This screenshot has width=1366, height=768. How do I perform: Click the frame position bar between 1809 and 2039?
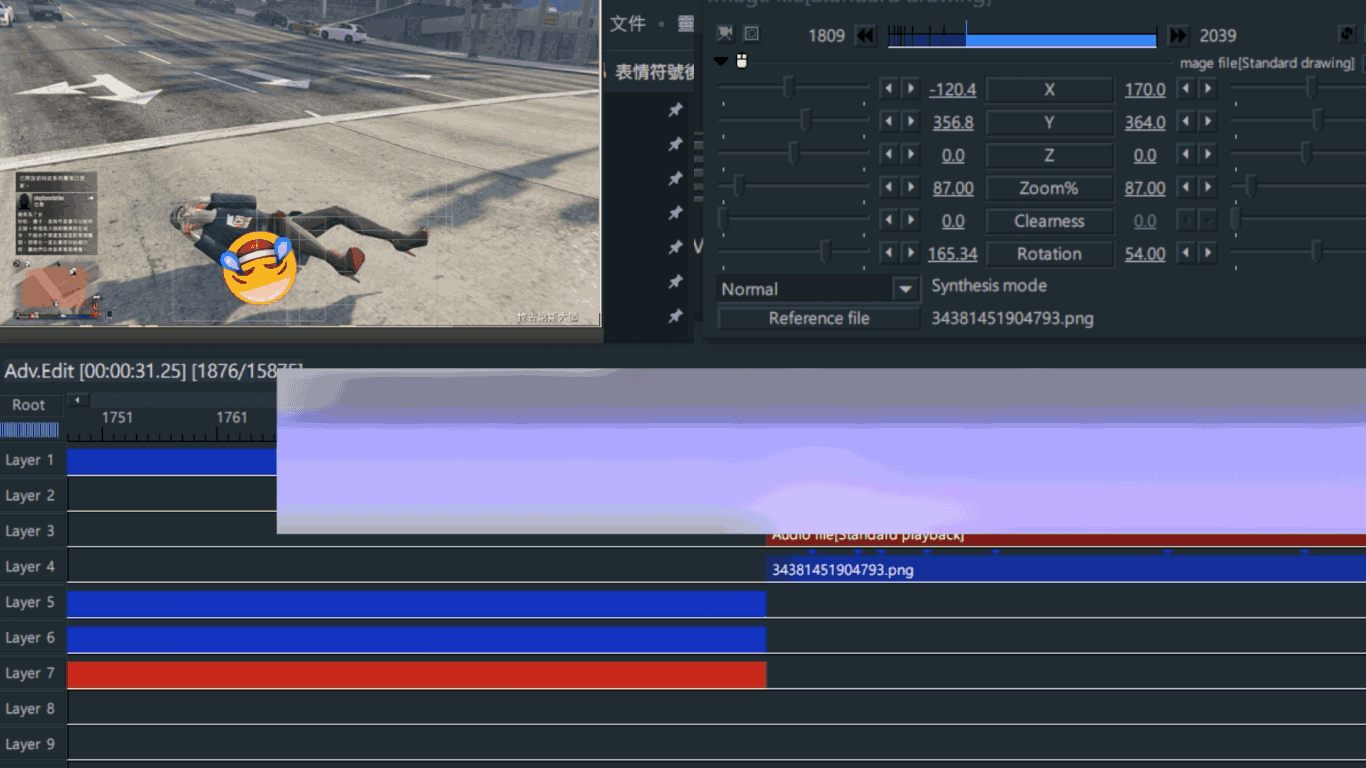pos(1022,36)
